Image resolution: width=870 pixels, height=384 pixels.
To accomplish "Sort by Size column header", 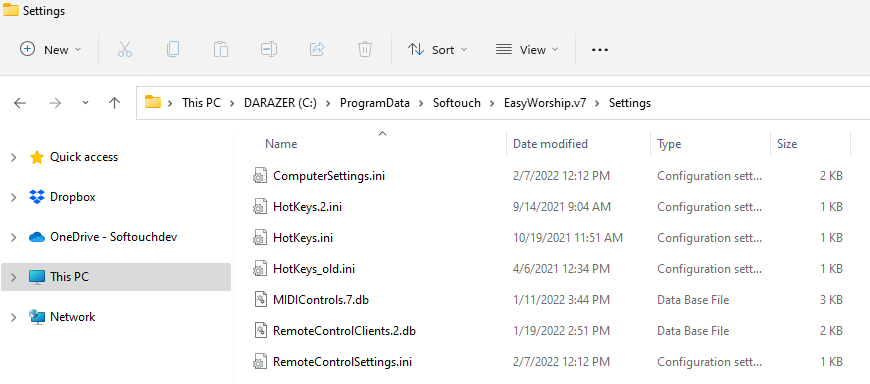I will tap(787, 144).
